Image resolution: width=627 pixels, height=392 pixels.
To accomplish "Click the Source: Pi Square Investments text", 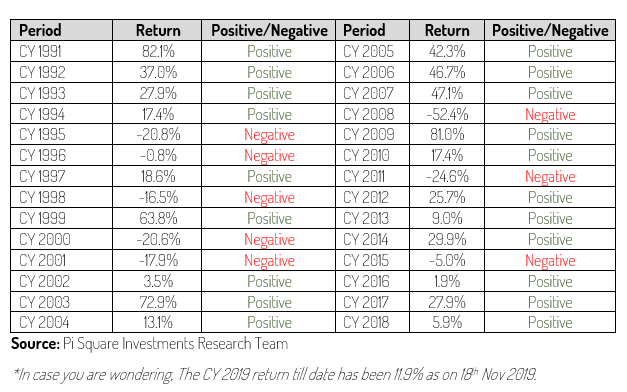I will tap(150, 344).
